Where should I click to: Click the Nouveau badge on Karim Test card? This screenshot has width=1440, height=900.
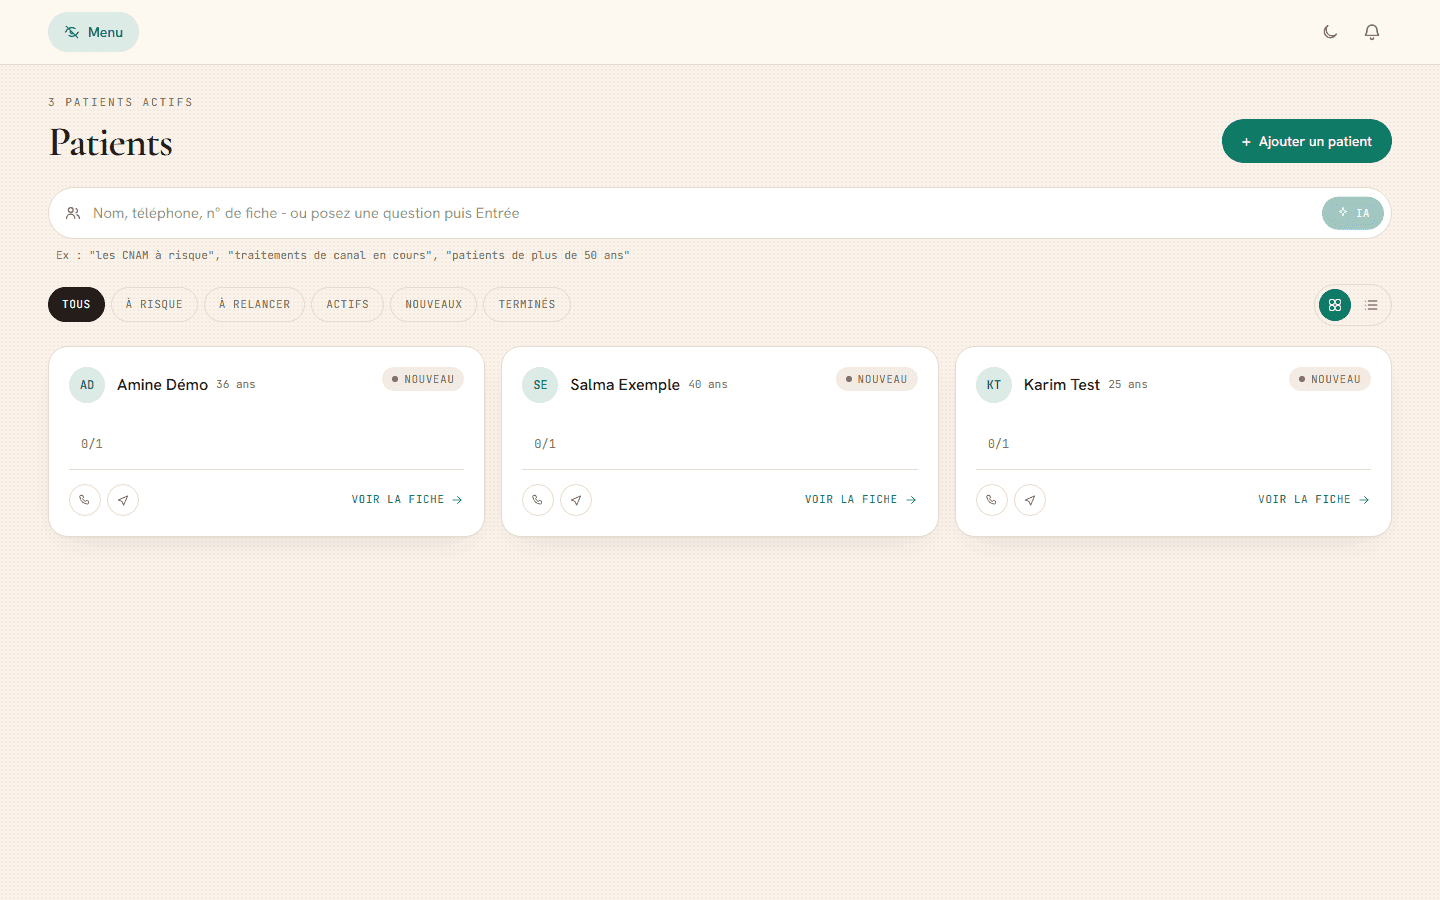click(1330, 379)
